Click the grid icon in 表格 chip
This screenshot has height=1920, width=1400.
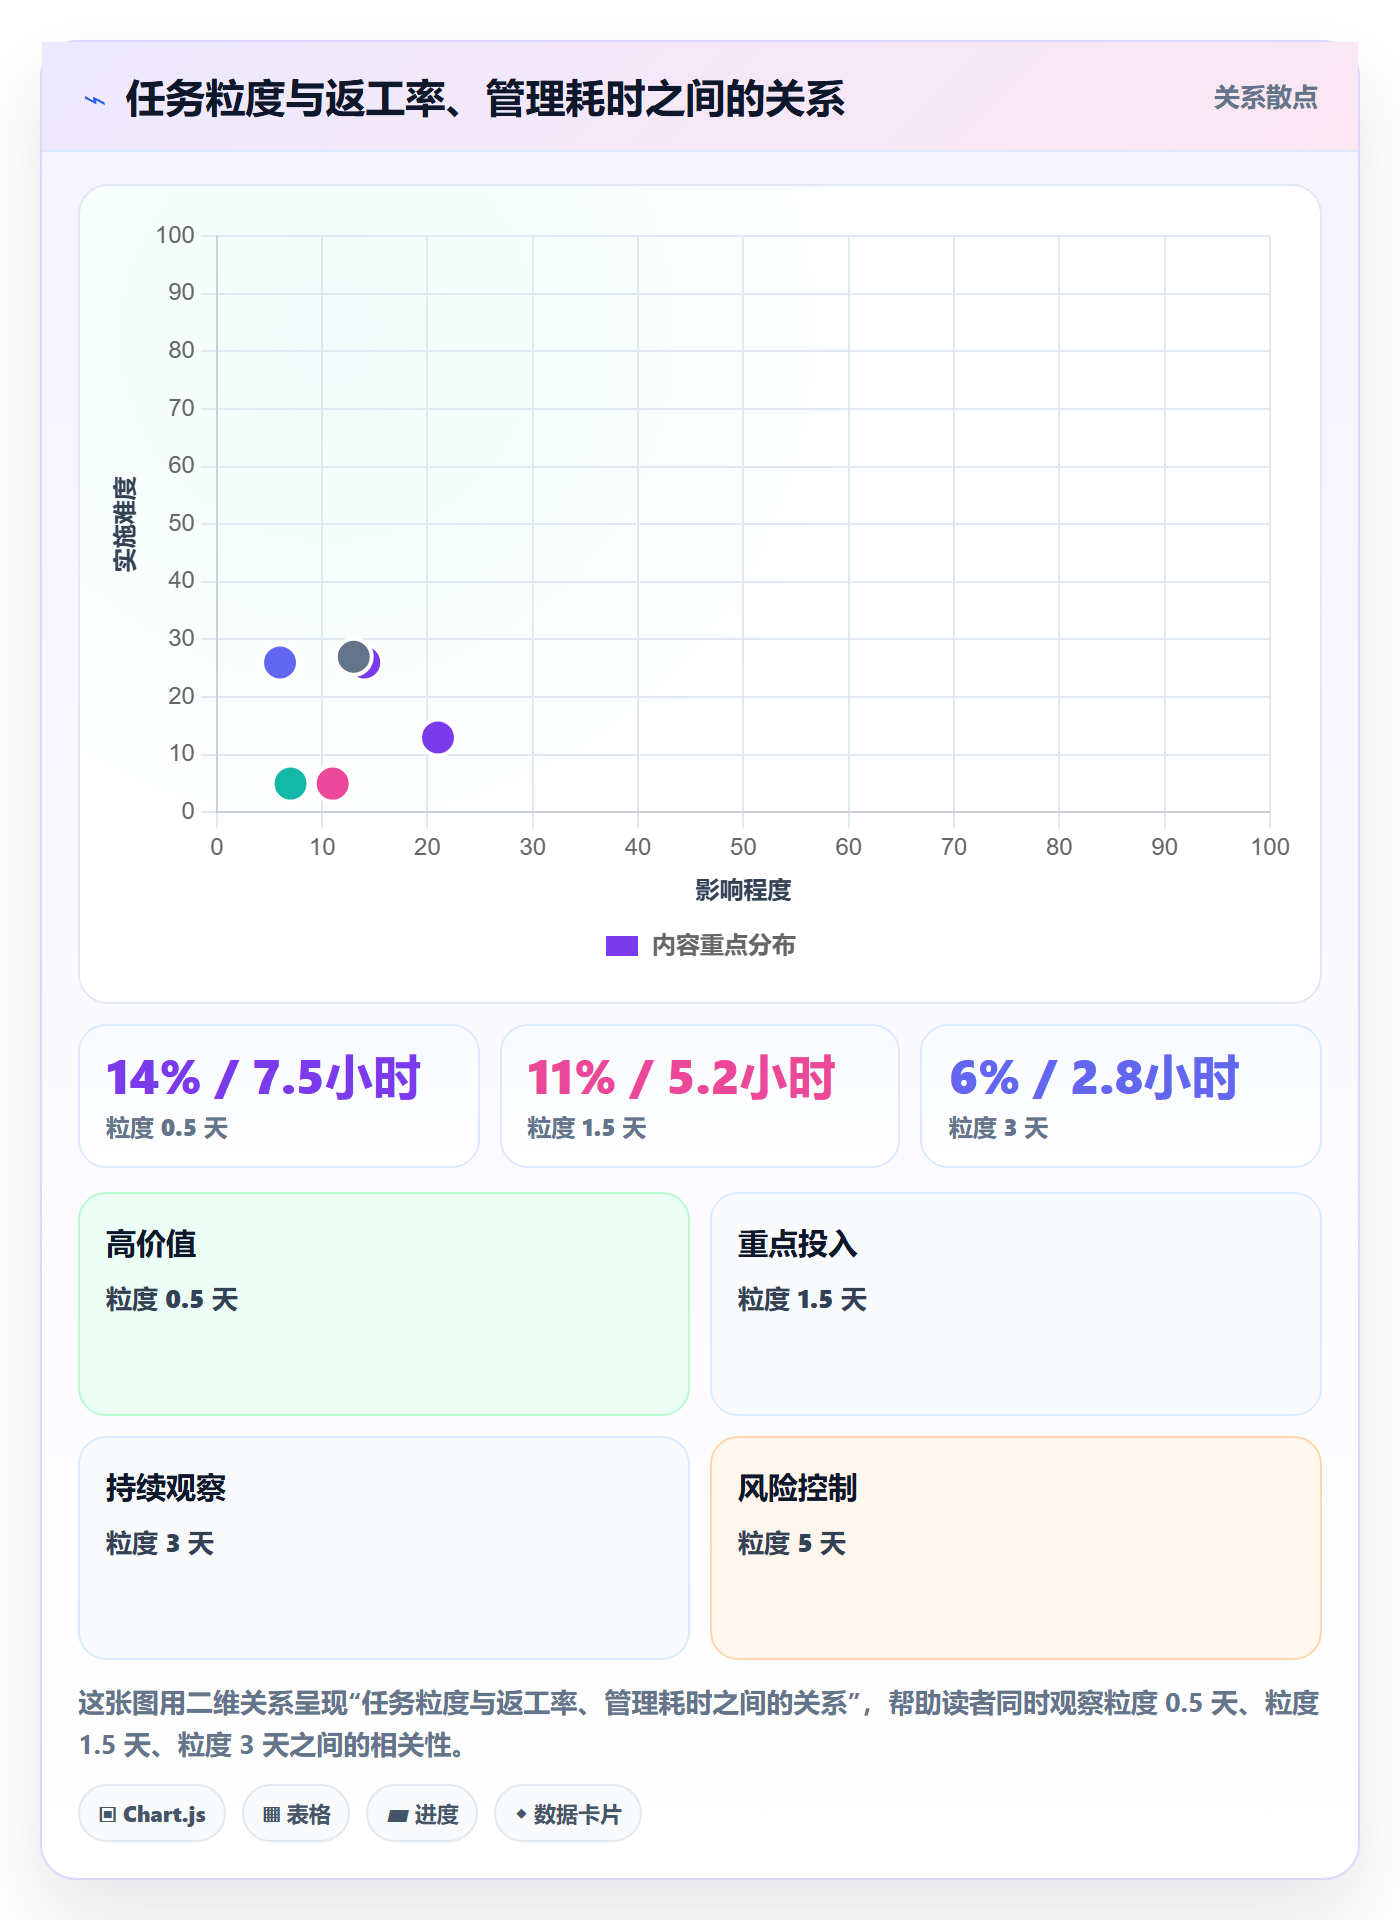tap(271, 1815)
